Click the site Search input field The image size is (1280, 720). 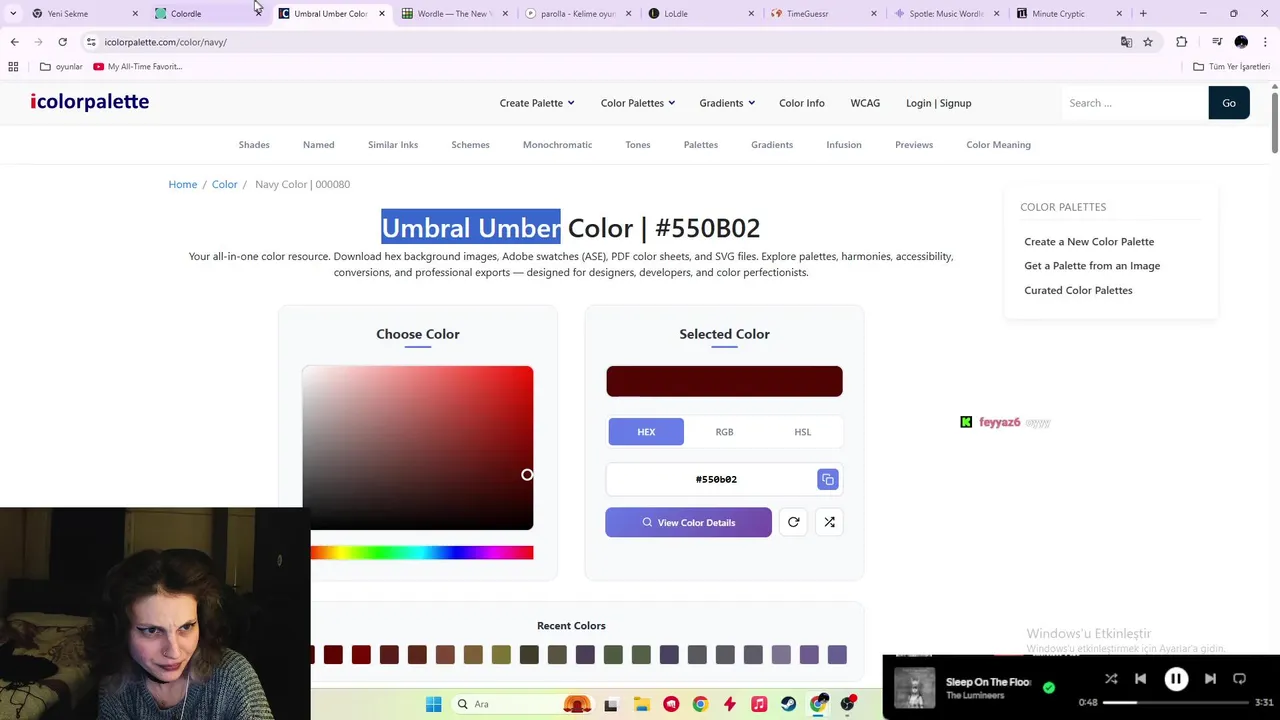1134,103
